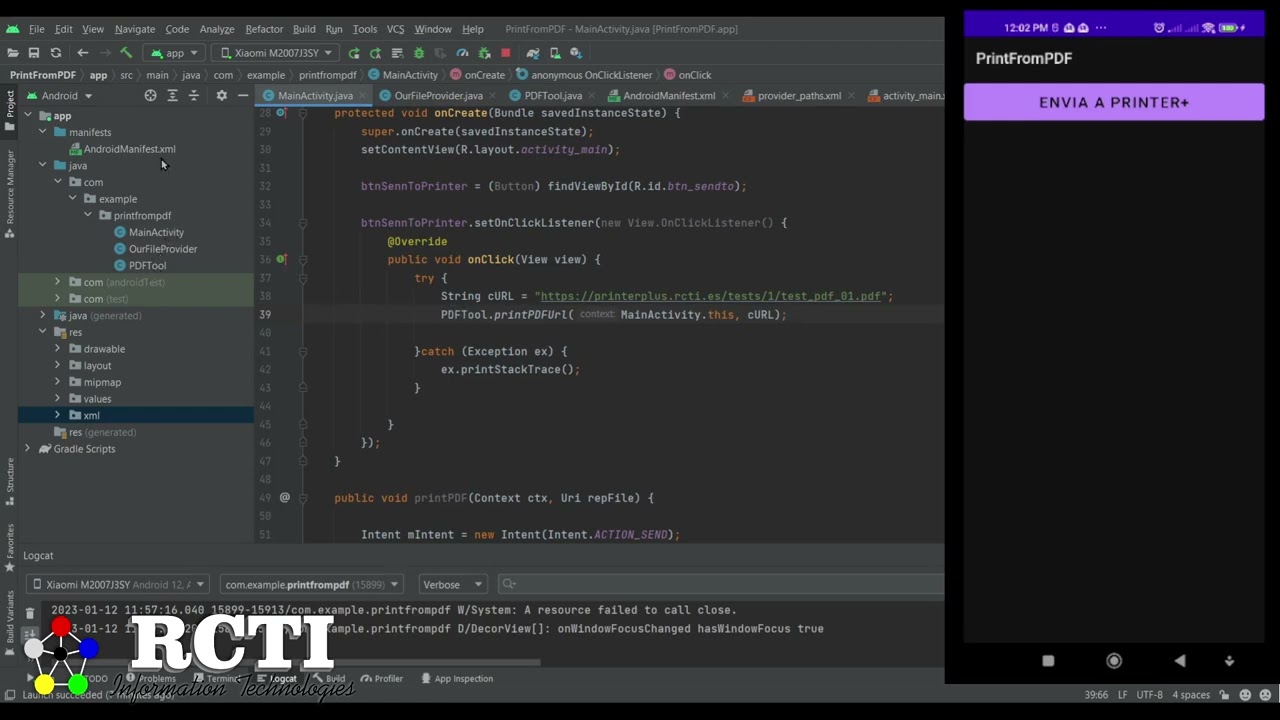Collapse the java folder in project tree
1280x720 pixels.
(x=43, y=165)
